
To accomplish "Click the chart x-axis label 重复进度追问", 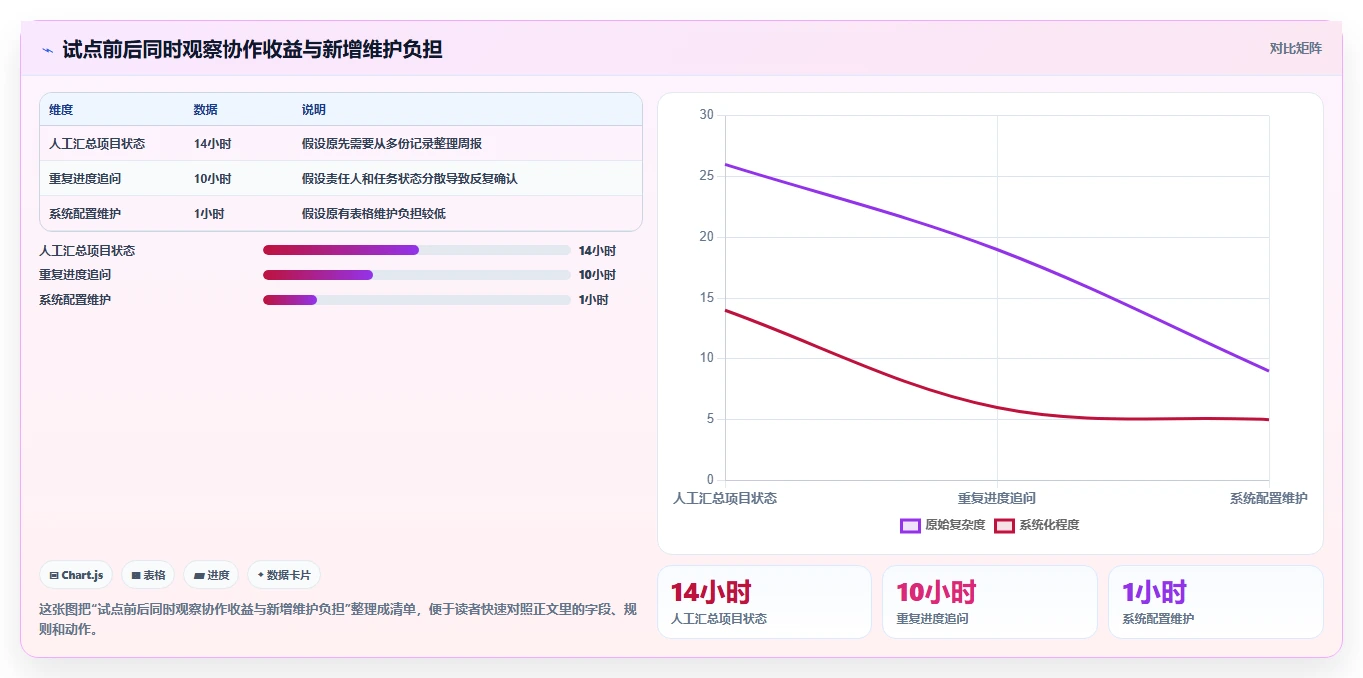I will (x=997, y=498).
